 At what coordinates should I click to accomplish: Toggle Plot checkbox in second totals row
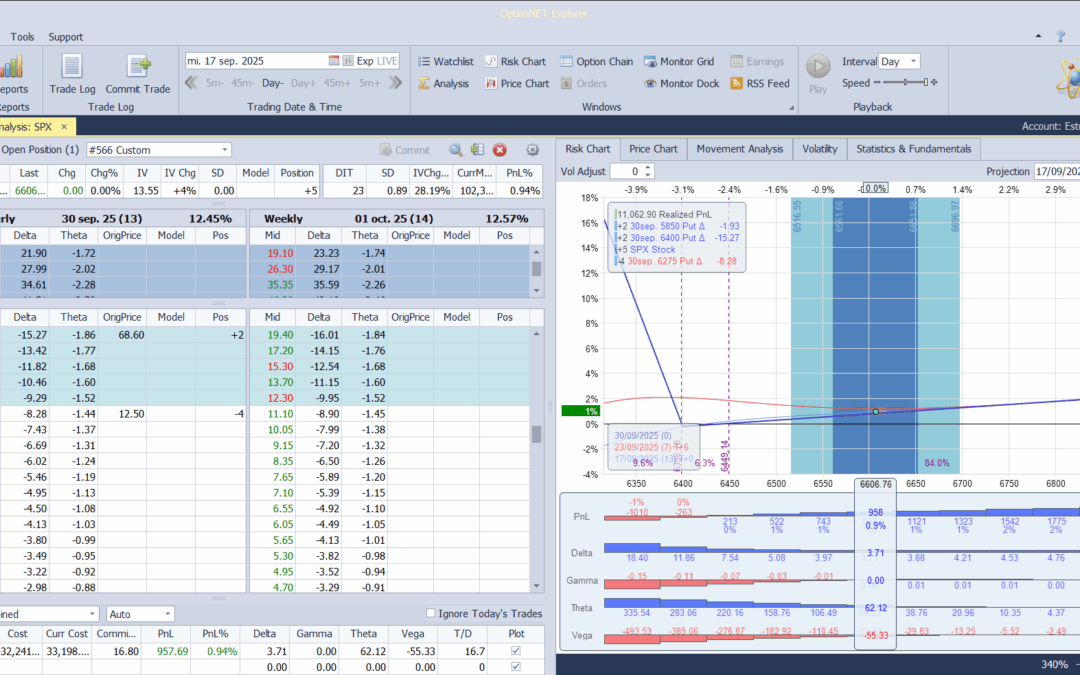pyautogui.click(x=515, y=667)
